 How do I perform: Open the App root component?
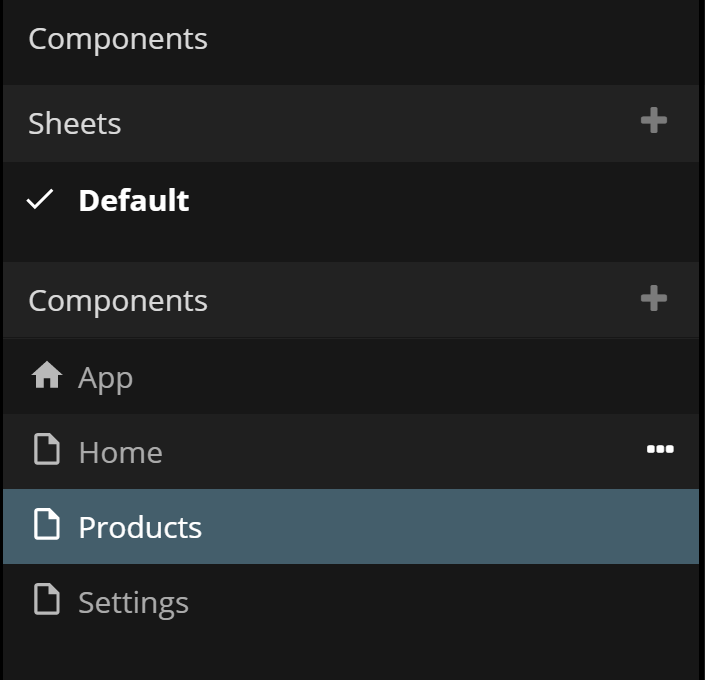[105, 378]
